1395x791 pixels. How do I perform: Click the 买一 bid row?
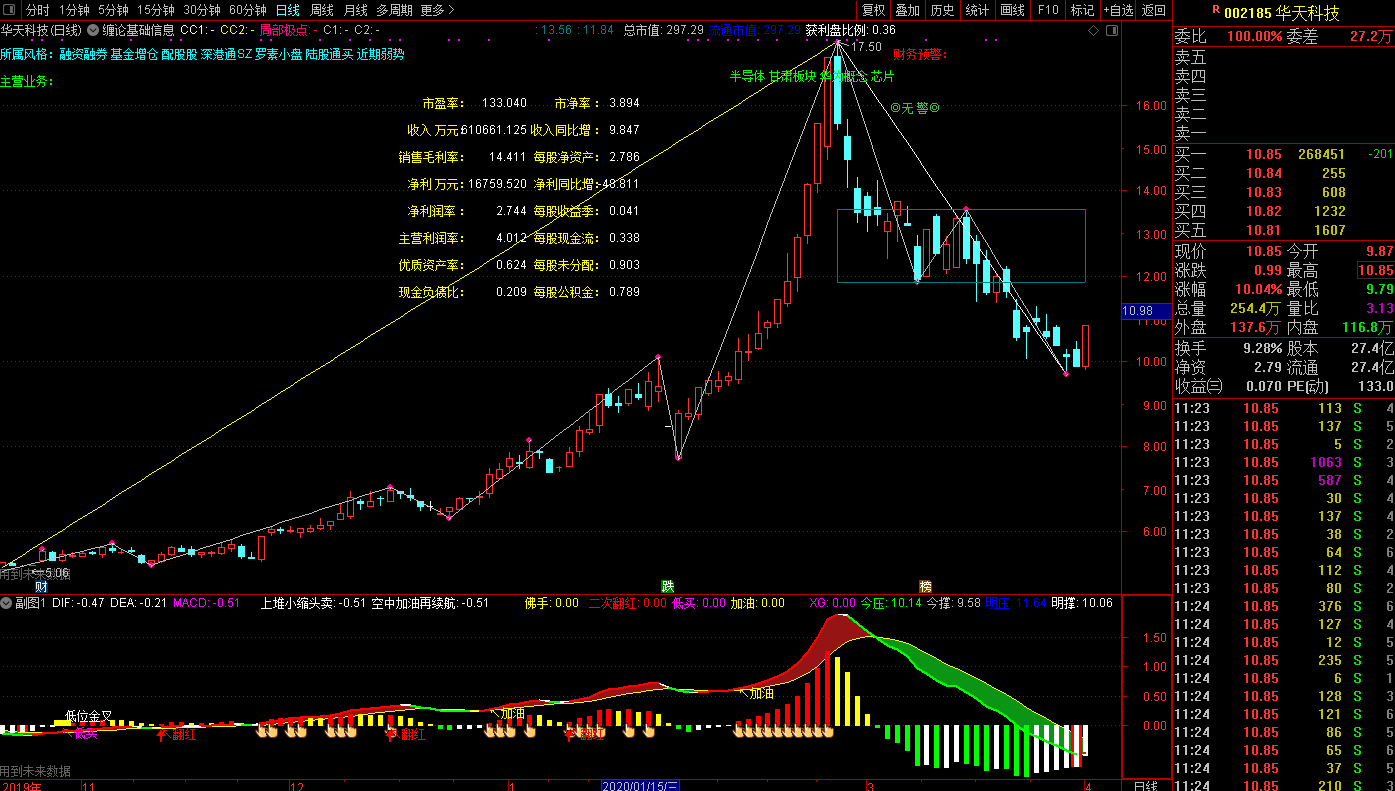[x=1284, y=154]
